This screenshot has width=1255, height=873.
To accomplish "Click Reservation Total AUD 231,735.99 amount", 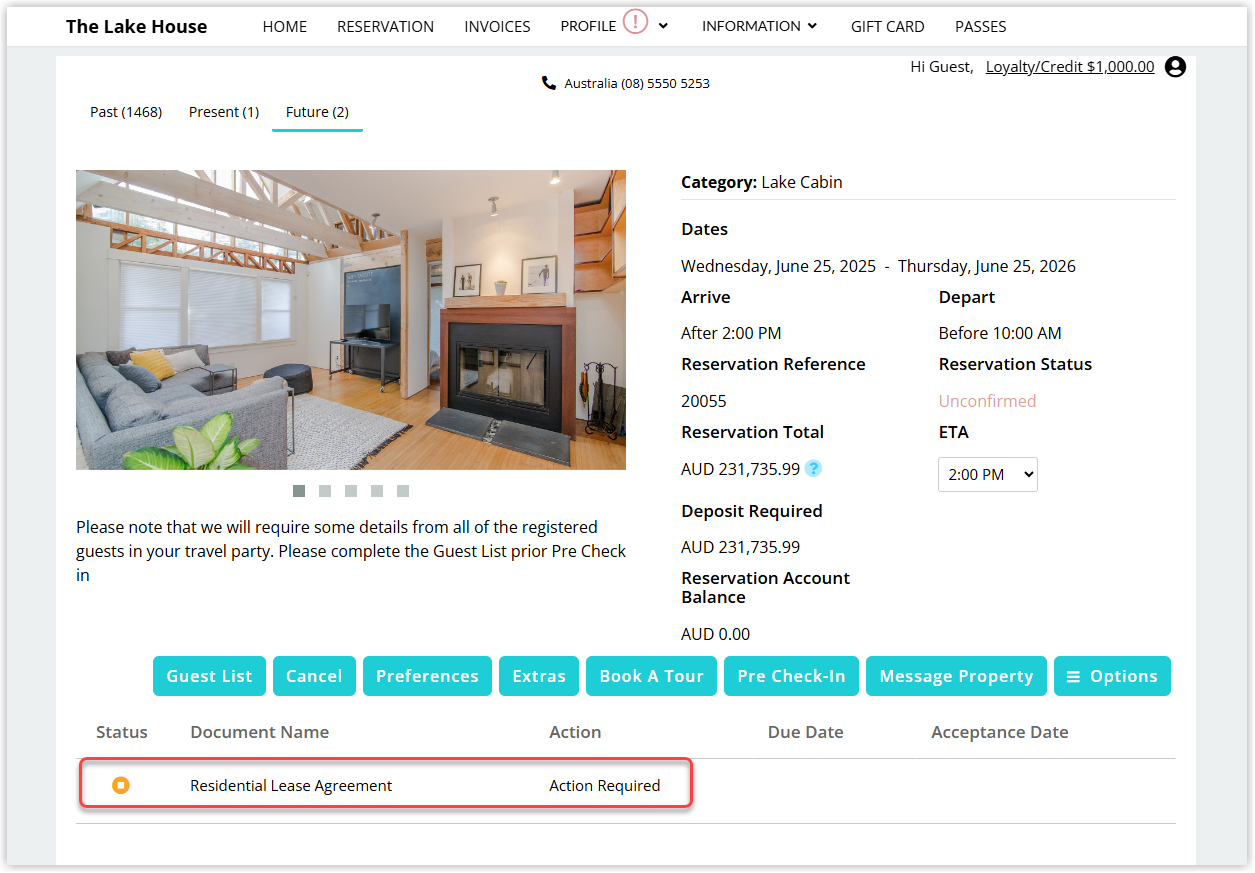I will [741, 469].
